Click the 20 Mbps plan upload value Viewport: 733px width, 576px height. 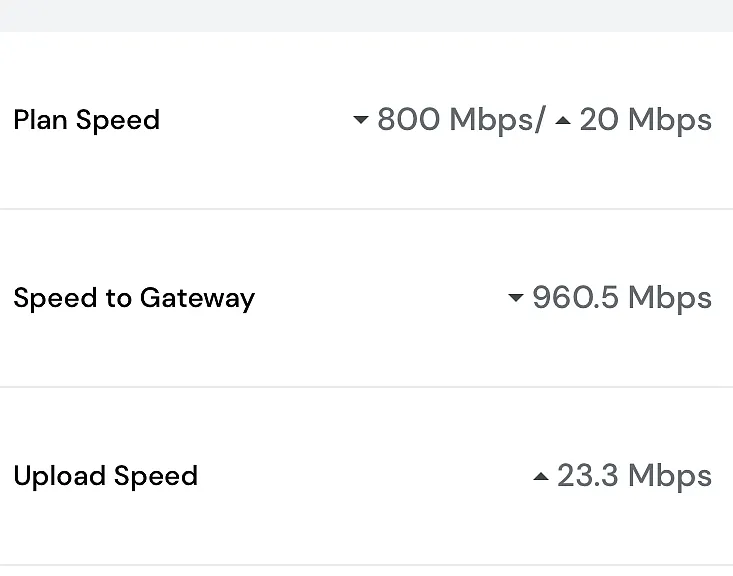click(x=646, y=120)
